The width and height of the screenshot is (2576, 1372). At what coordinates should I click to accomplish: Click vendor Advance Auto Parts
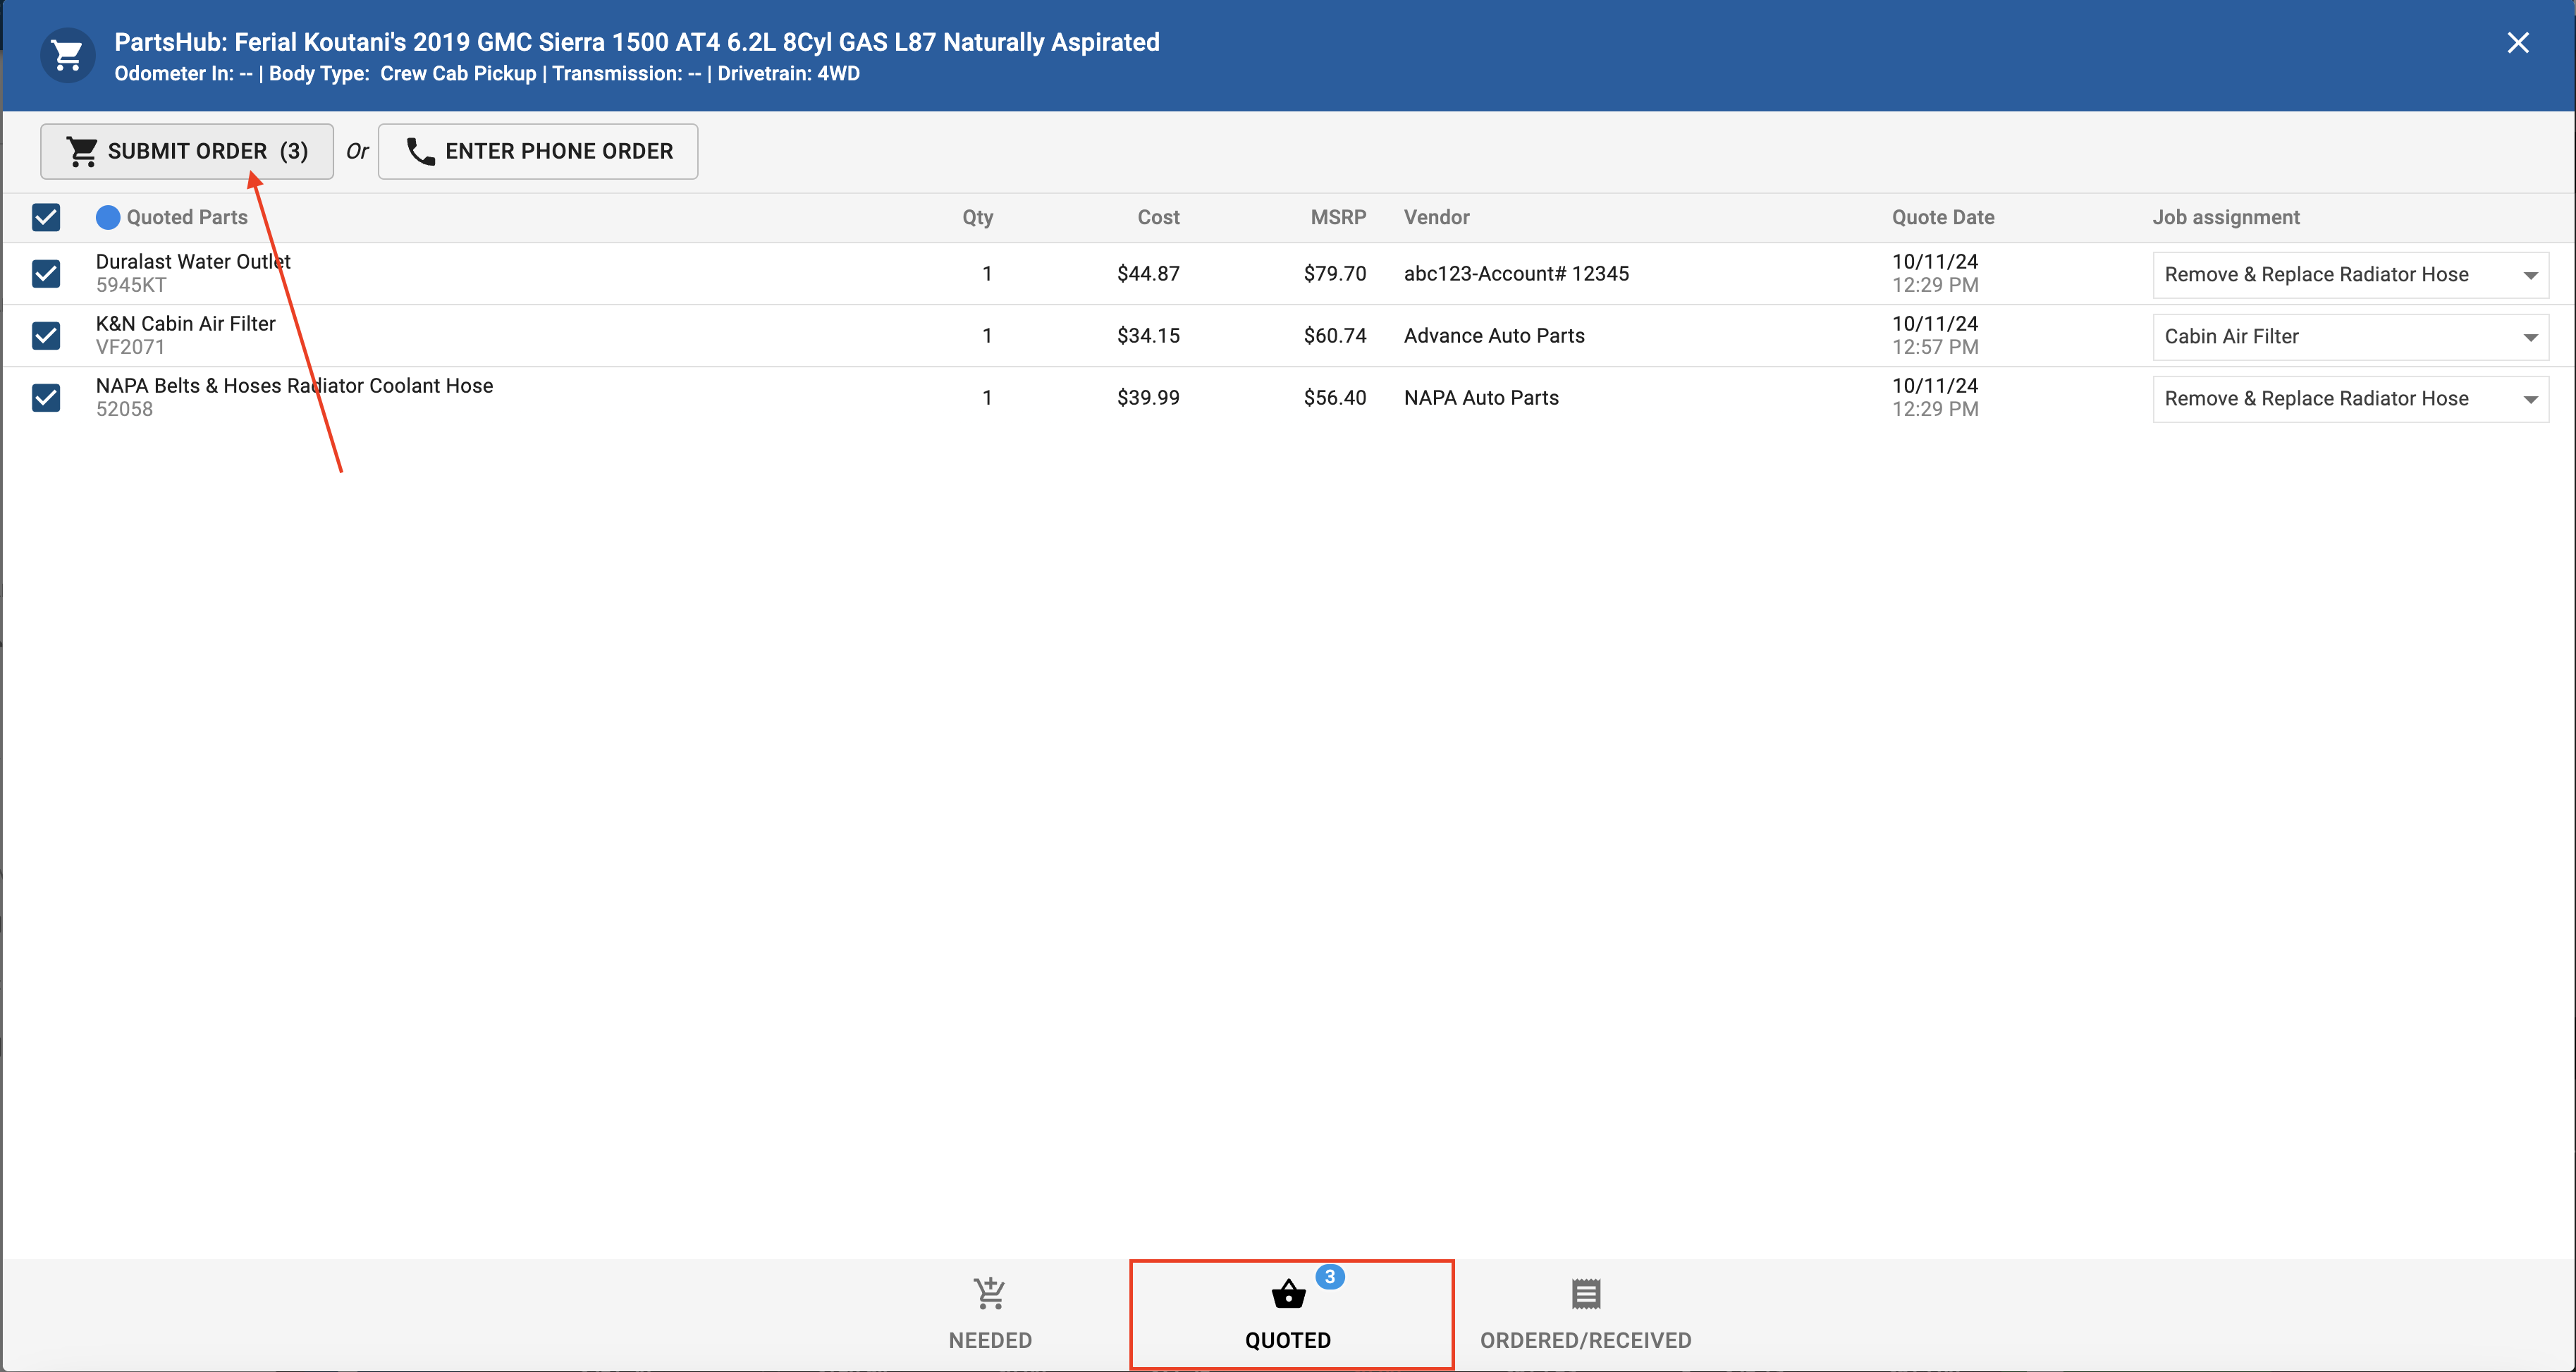(1494, 335)
